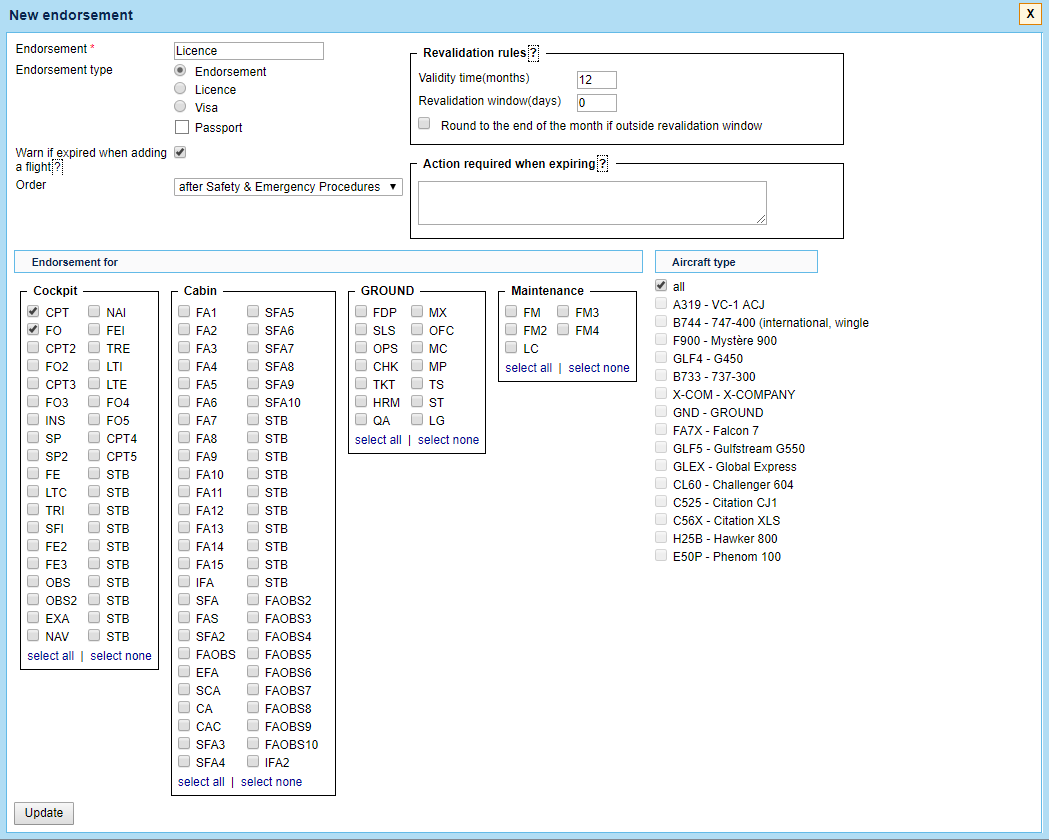Uncheck the FO cockpit checkbox
Viewport: 1049px width, 840px height.
pos(33,330)
